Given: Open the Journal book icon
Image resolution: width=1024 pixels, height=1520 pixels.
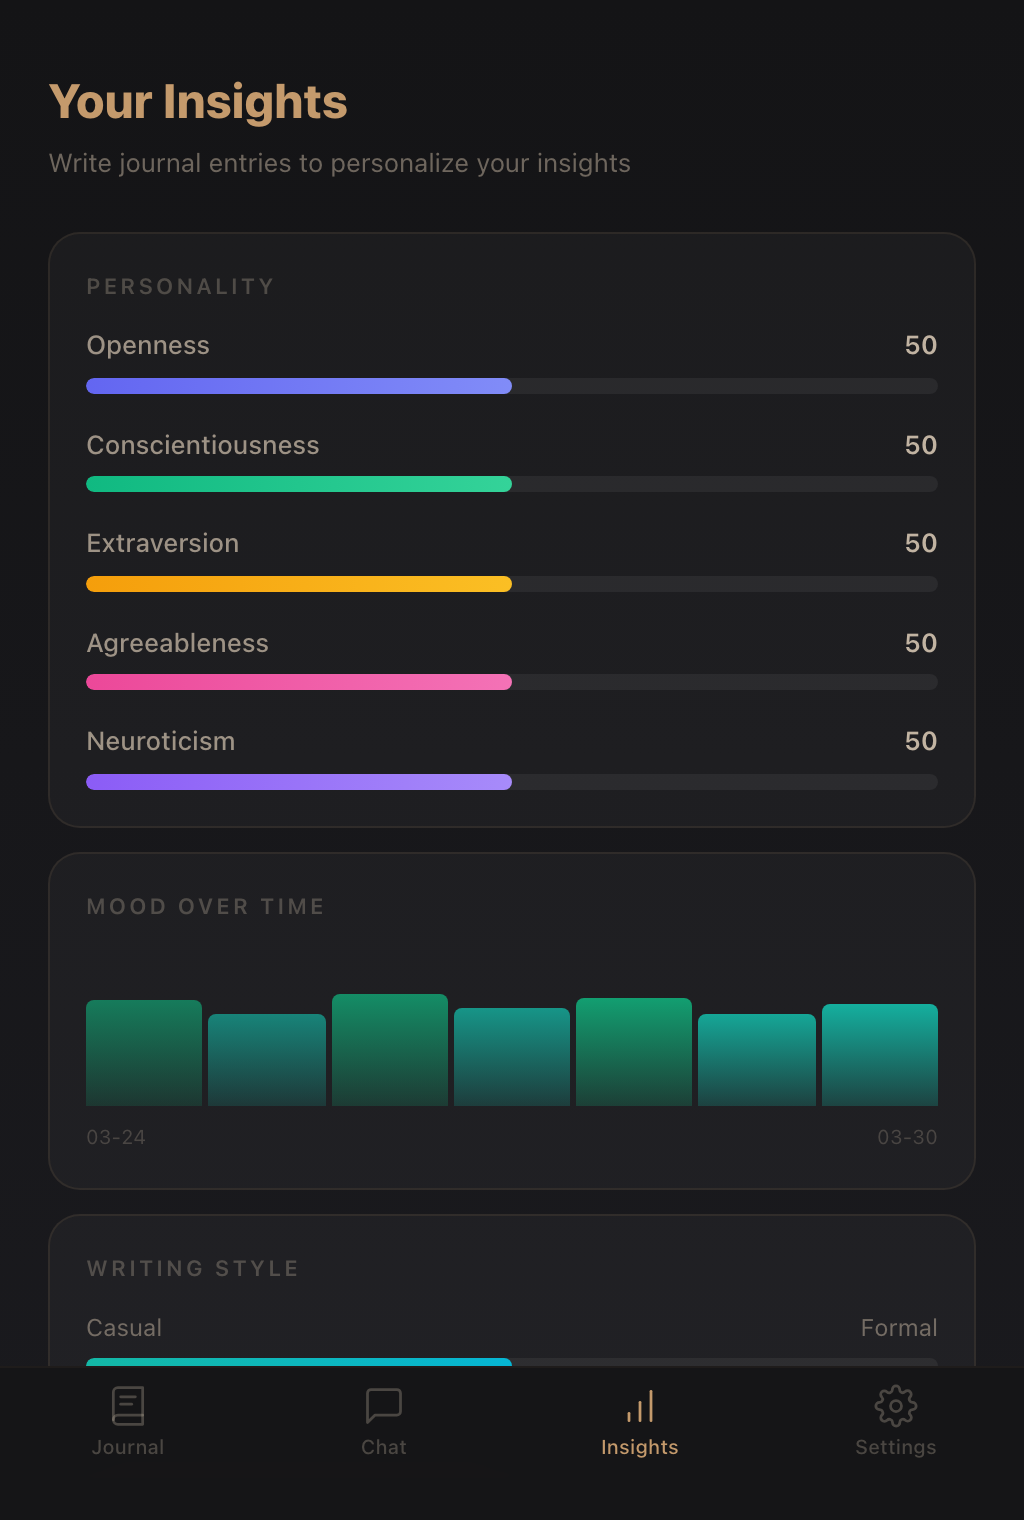Looking at the screenshot, I should (128, 1405).
